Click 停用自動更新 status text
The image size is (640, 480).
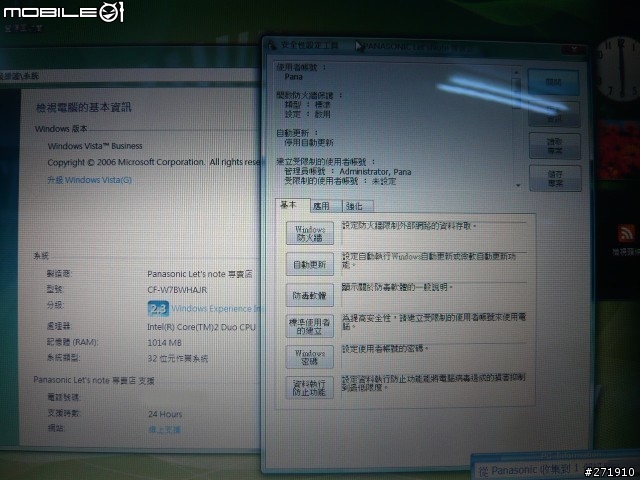[309, 142]
